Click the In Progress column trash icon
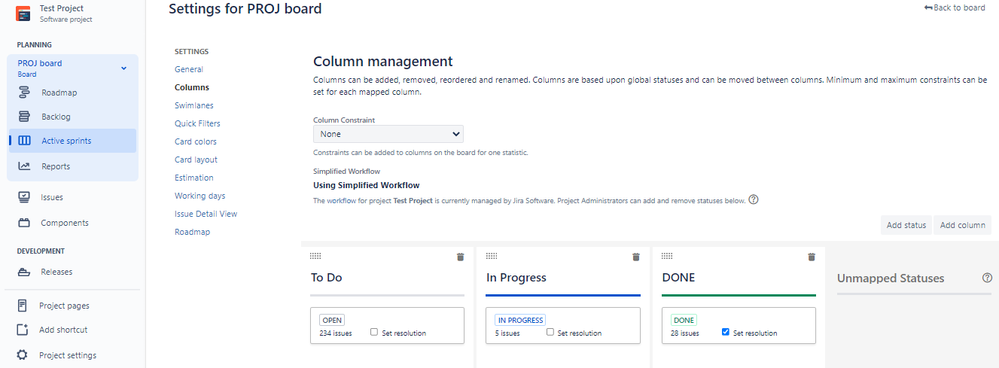999x368 pixels. (635, 257)
